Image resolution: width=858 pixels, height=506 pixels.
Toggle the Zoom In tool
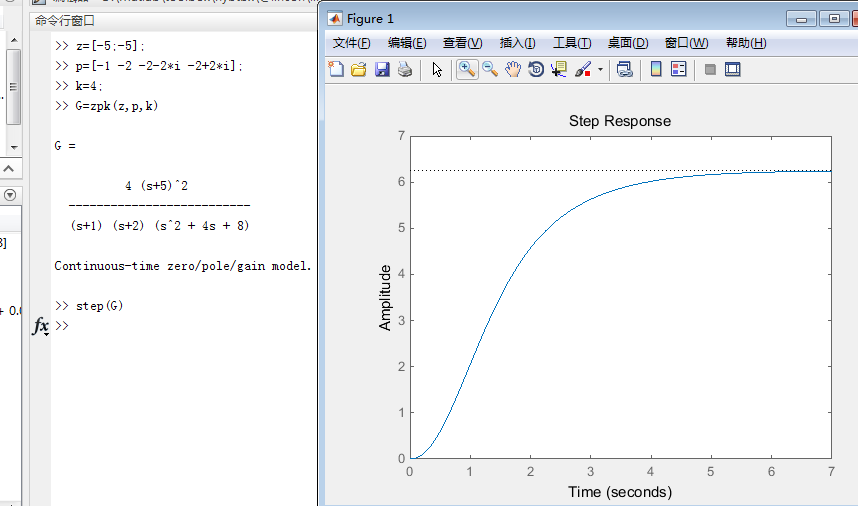(467, 69)
